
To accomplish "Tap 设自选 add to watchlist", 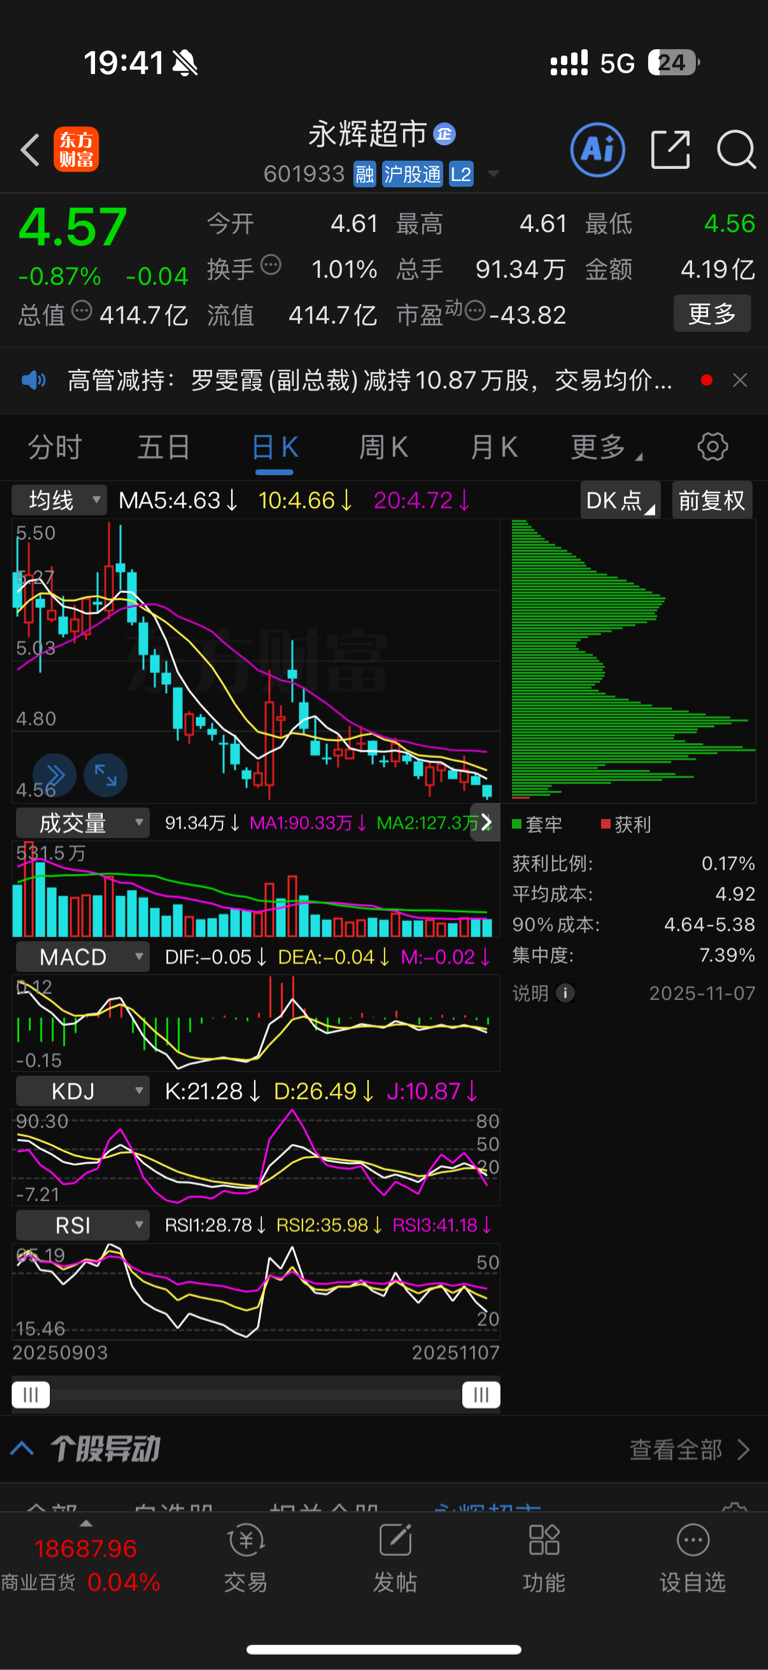I will 692,1558.
